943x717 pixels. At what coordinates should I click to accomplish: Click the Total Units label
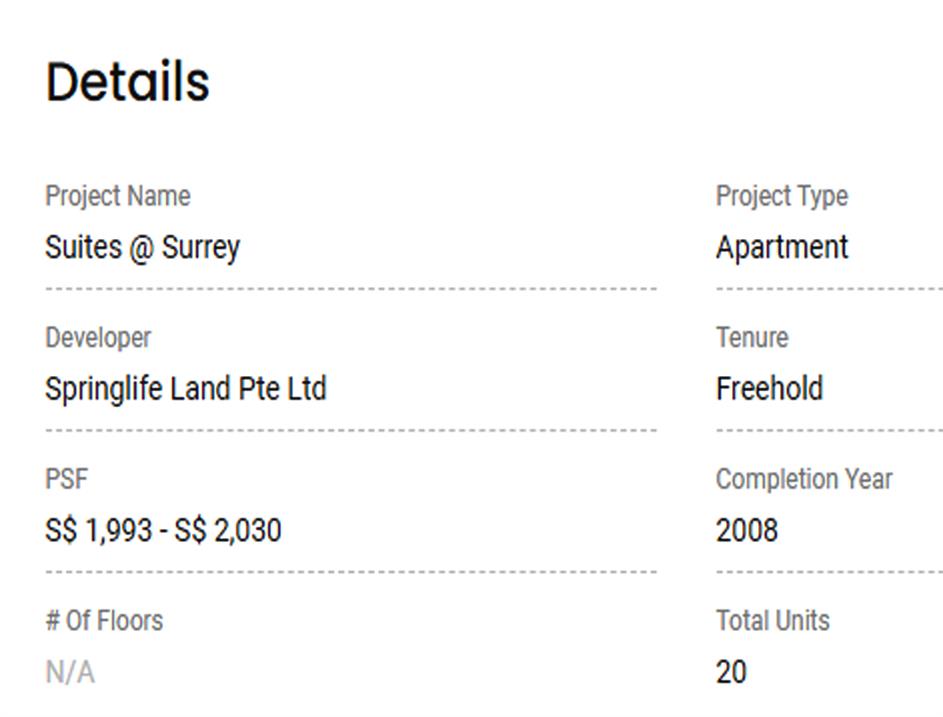[772, 621]
